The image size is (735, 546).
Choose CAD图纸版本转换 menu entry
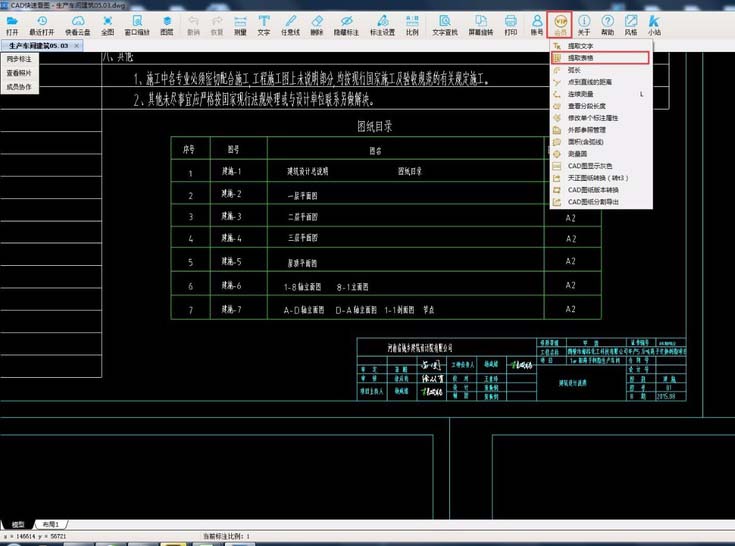tap(601, 190)
